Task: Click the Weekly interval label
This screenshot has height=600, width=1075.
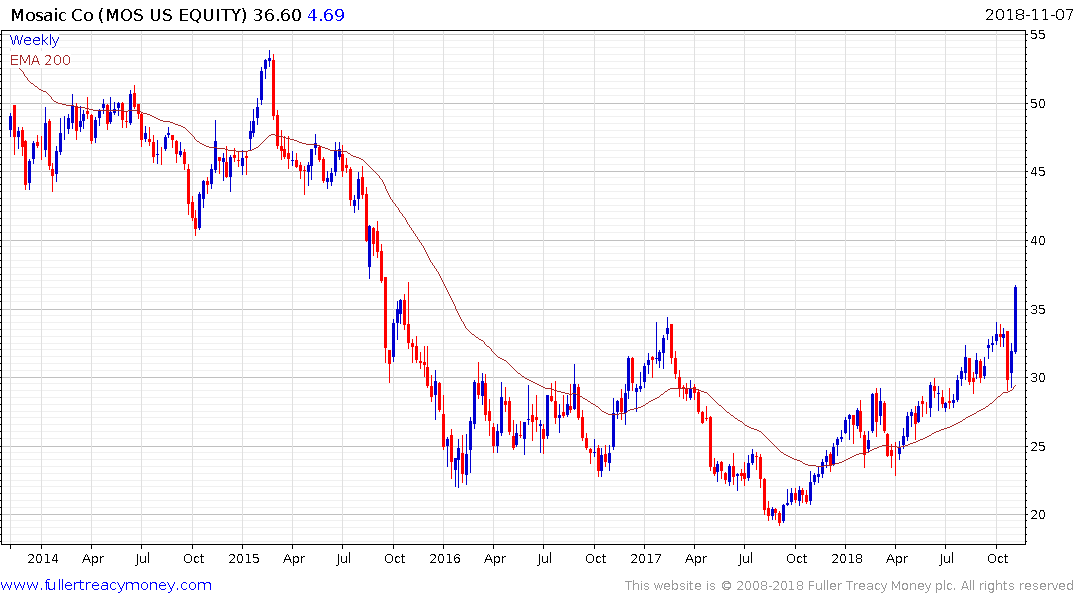Action: pyautogui.click(x=34, y=40)
